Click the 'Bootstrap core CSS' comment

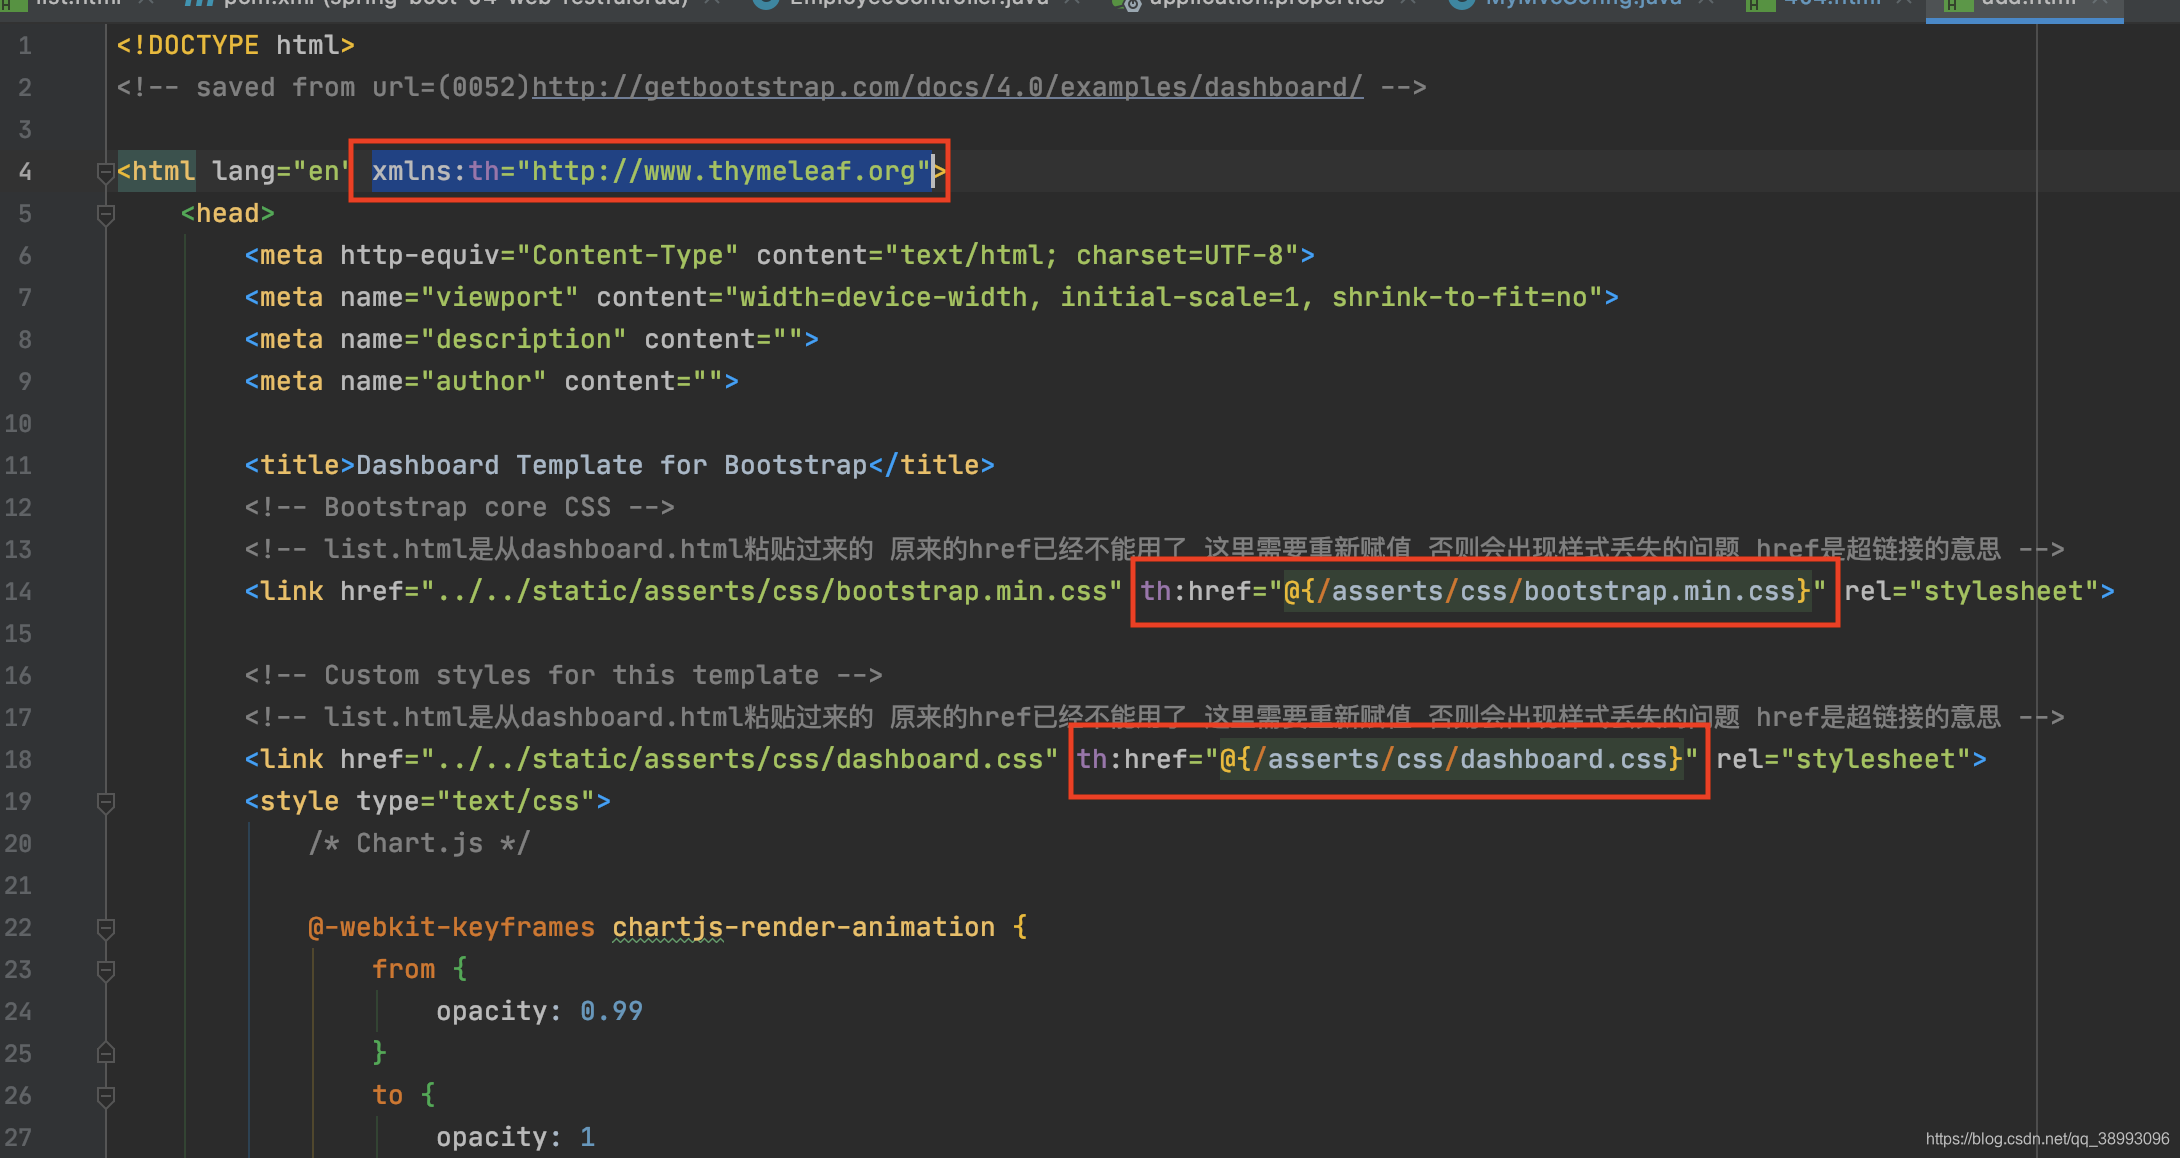point(460,508)
